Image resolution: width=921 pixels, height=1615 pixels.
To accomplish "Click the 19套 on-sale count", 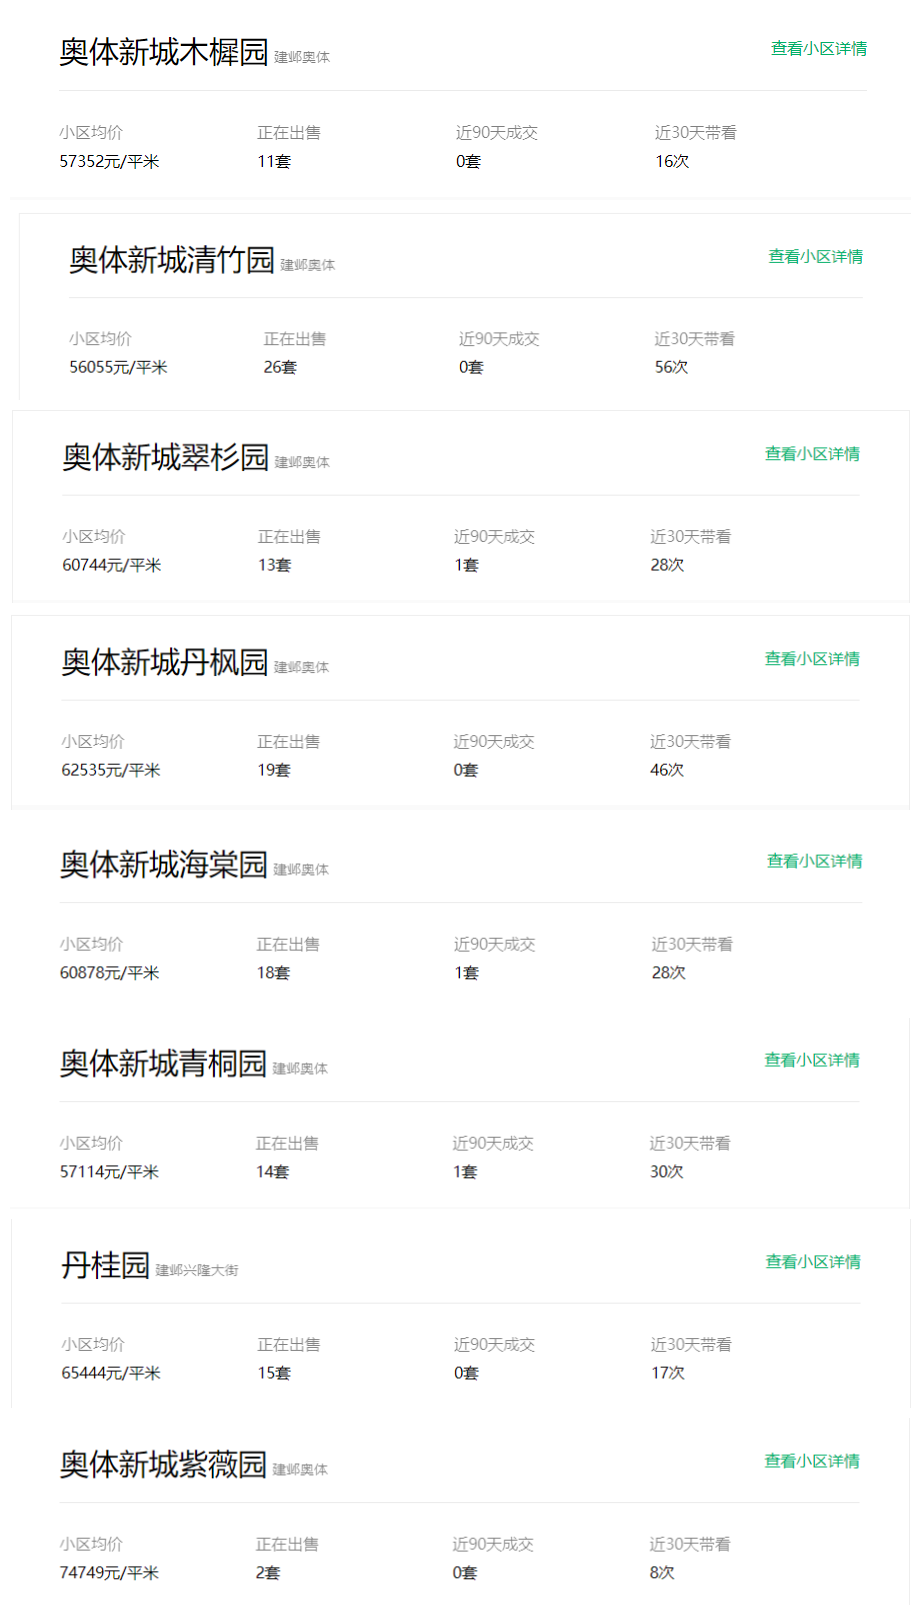I will [x=273, y=771].
